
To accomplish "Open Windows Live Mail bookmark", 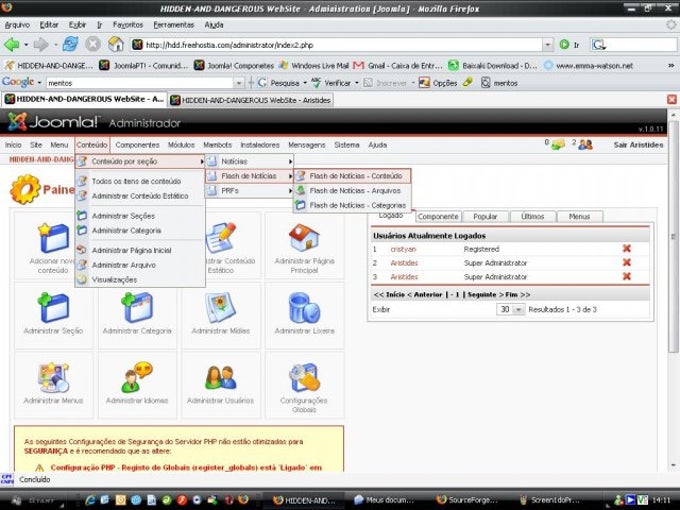I will point(314,65).
